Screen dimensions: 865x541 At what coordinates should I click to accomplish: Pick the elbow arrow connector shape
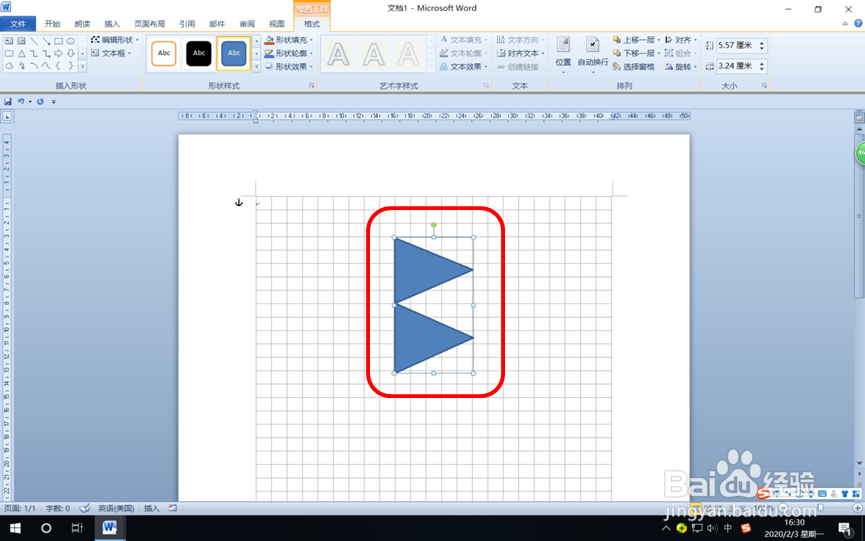pyautogui.click(x=46, y=53)
